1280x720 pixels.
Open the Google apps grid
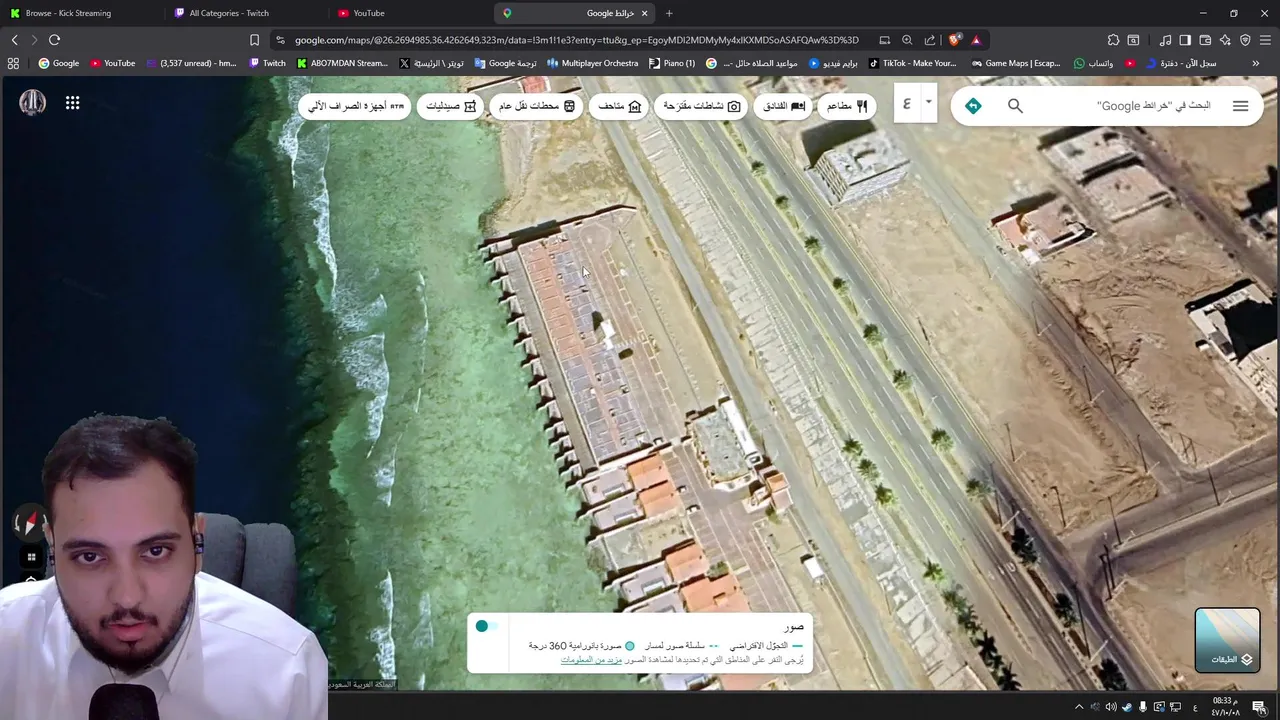(72, 103)
